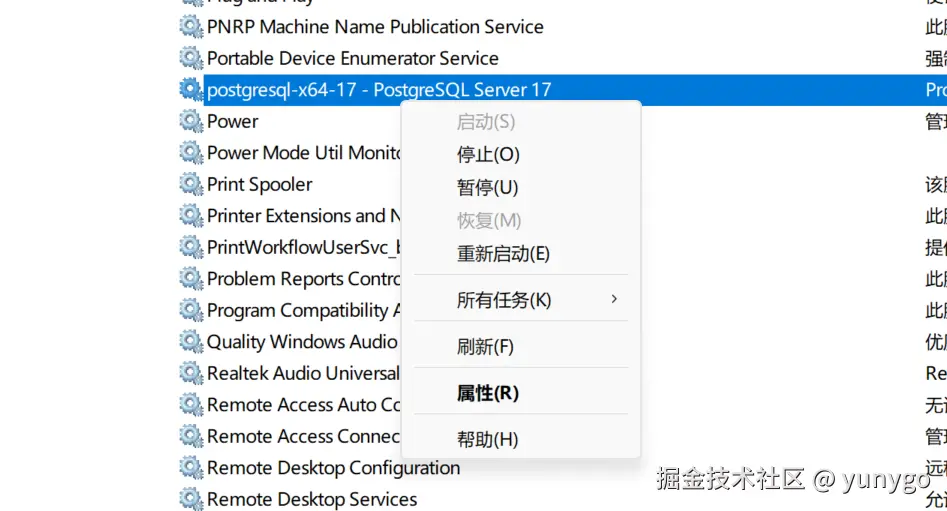Image resolution: width=947 pixels, height=511 pixels.
Task: Choose 停止(O) to stop the service
Action: pos(488,155)
